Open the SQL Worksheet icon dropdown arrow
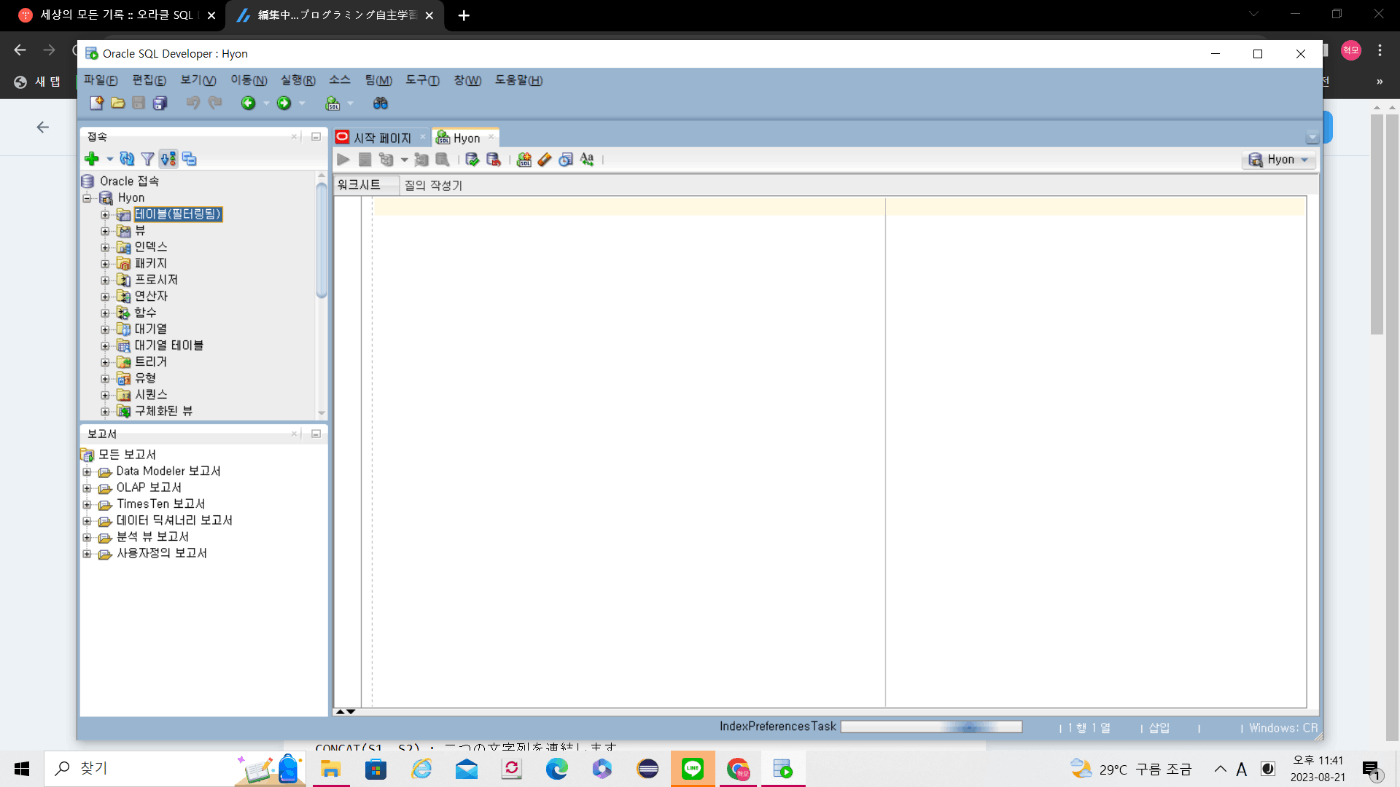Screen dimensions: 1400x787 click(350, 103)
